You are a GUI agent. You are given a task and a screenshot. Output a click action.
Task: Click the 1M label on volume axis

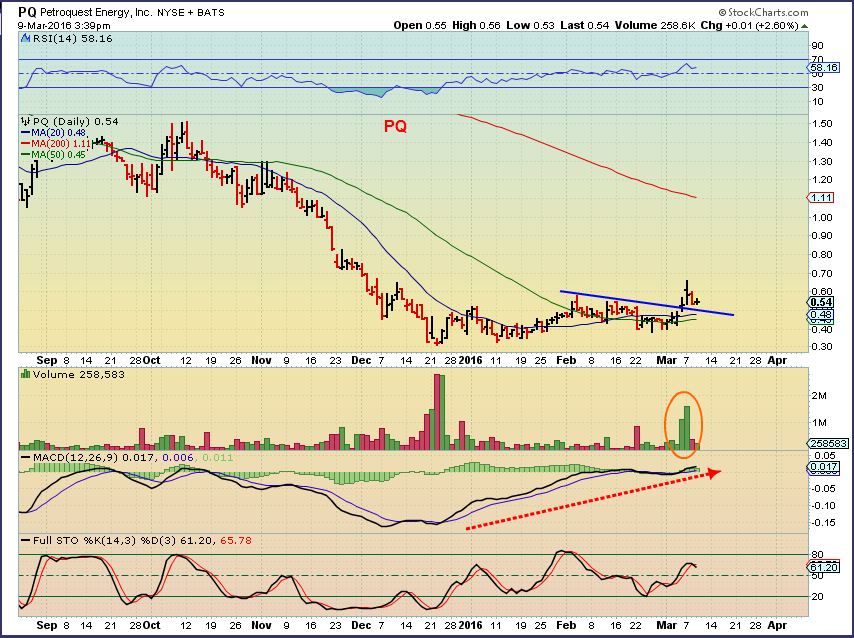(x=819, y=423)
